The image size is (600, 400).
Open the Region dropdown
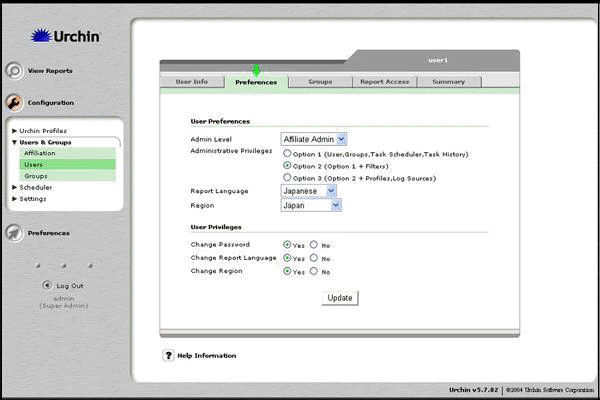click(x=312, y=204)
